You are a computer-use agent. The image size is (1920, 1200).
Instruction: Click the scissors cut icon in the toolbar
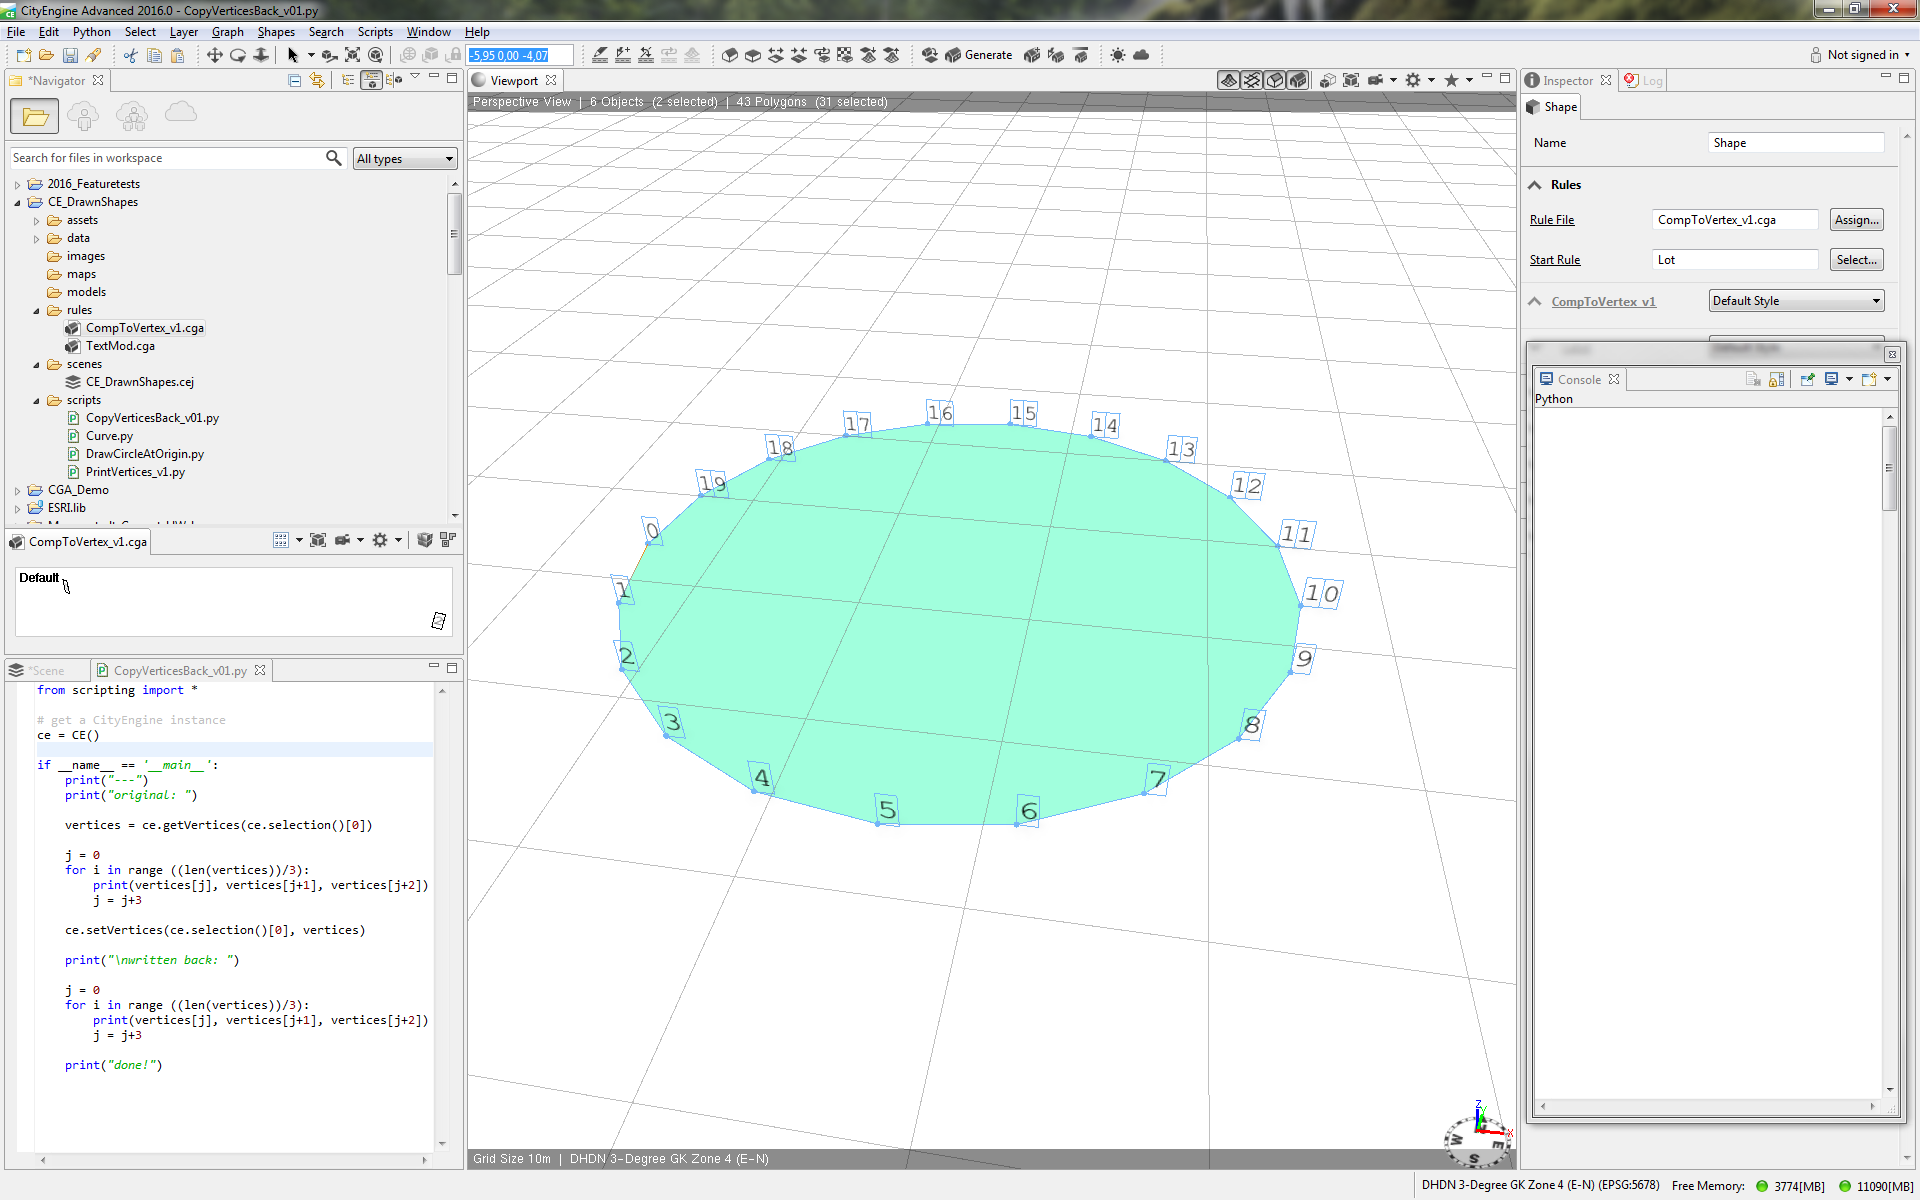coord(130,55)
